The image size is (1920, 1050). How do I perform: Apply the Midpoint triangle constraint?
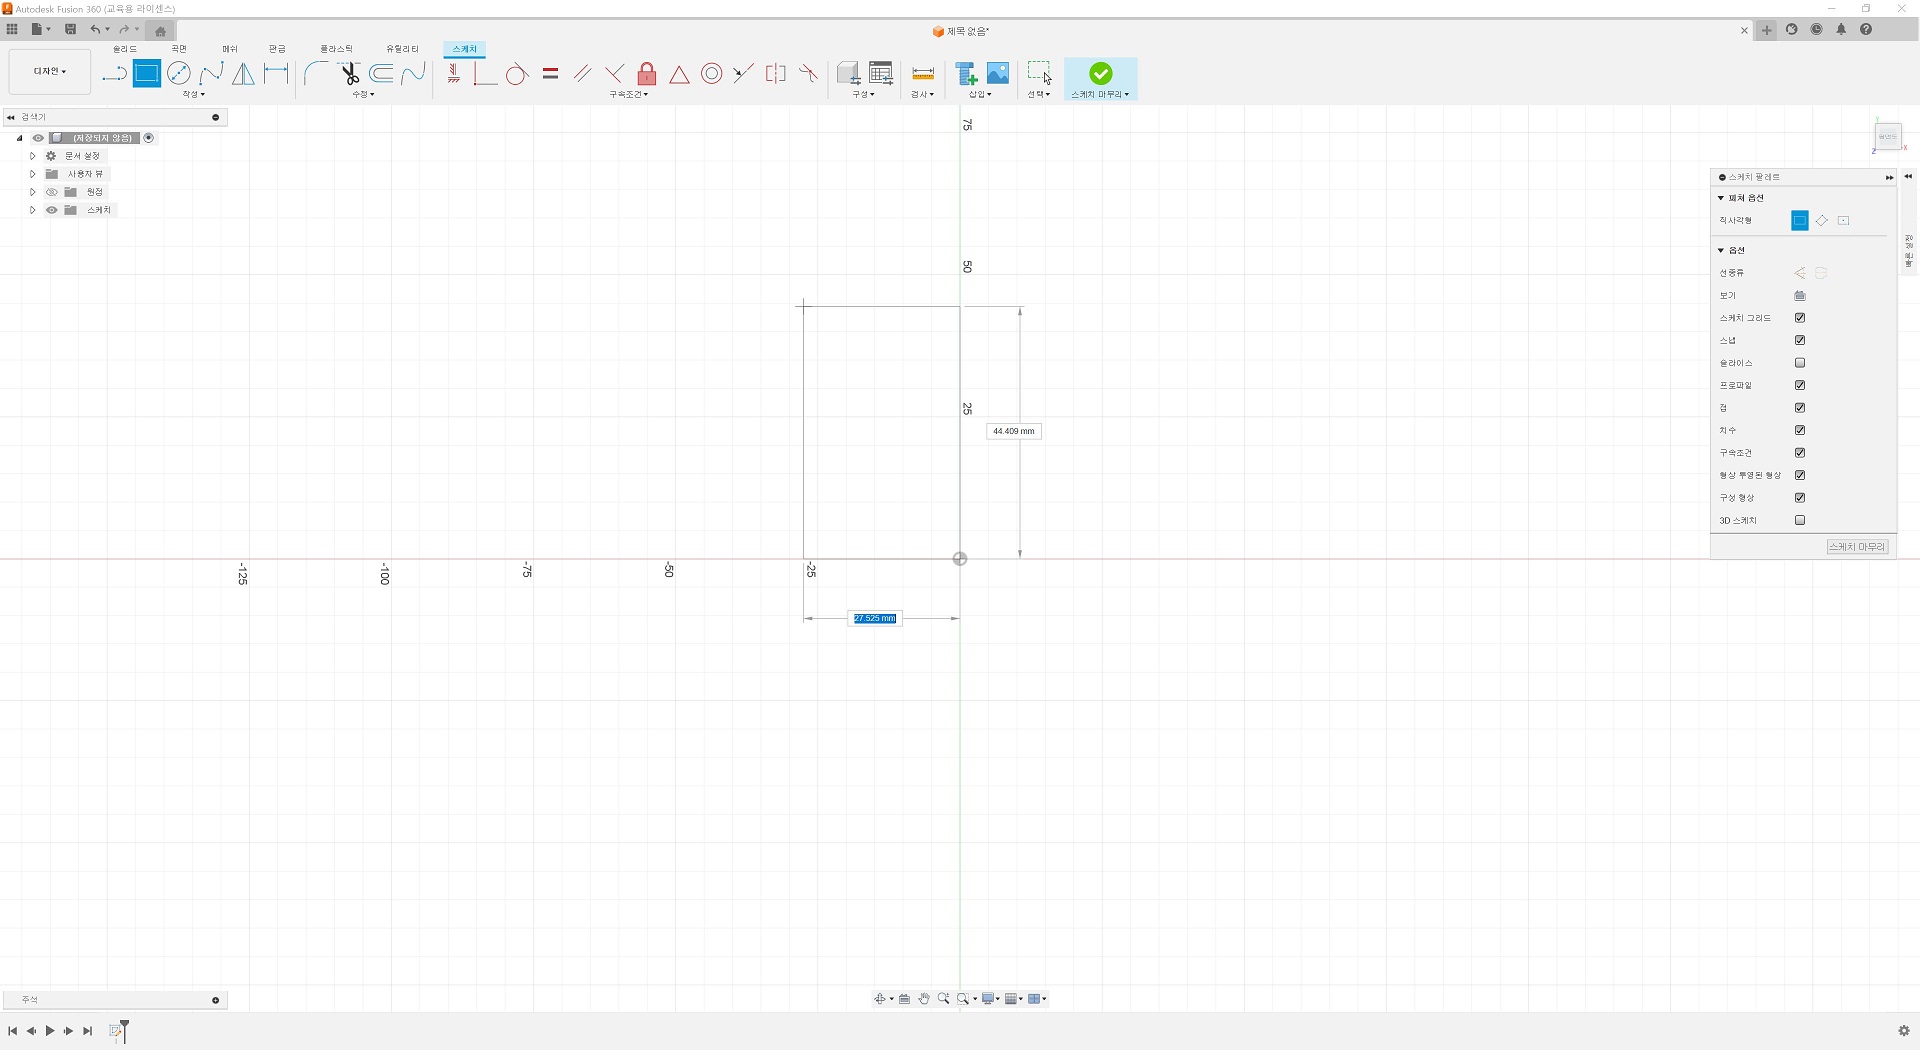pyautogui.click(x=679, y=74)
